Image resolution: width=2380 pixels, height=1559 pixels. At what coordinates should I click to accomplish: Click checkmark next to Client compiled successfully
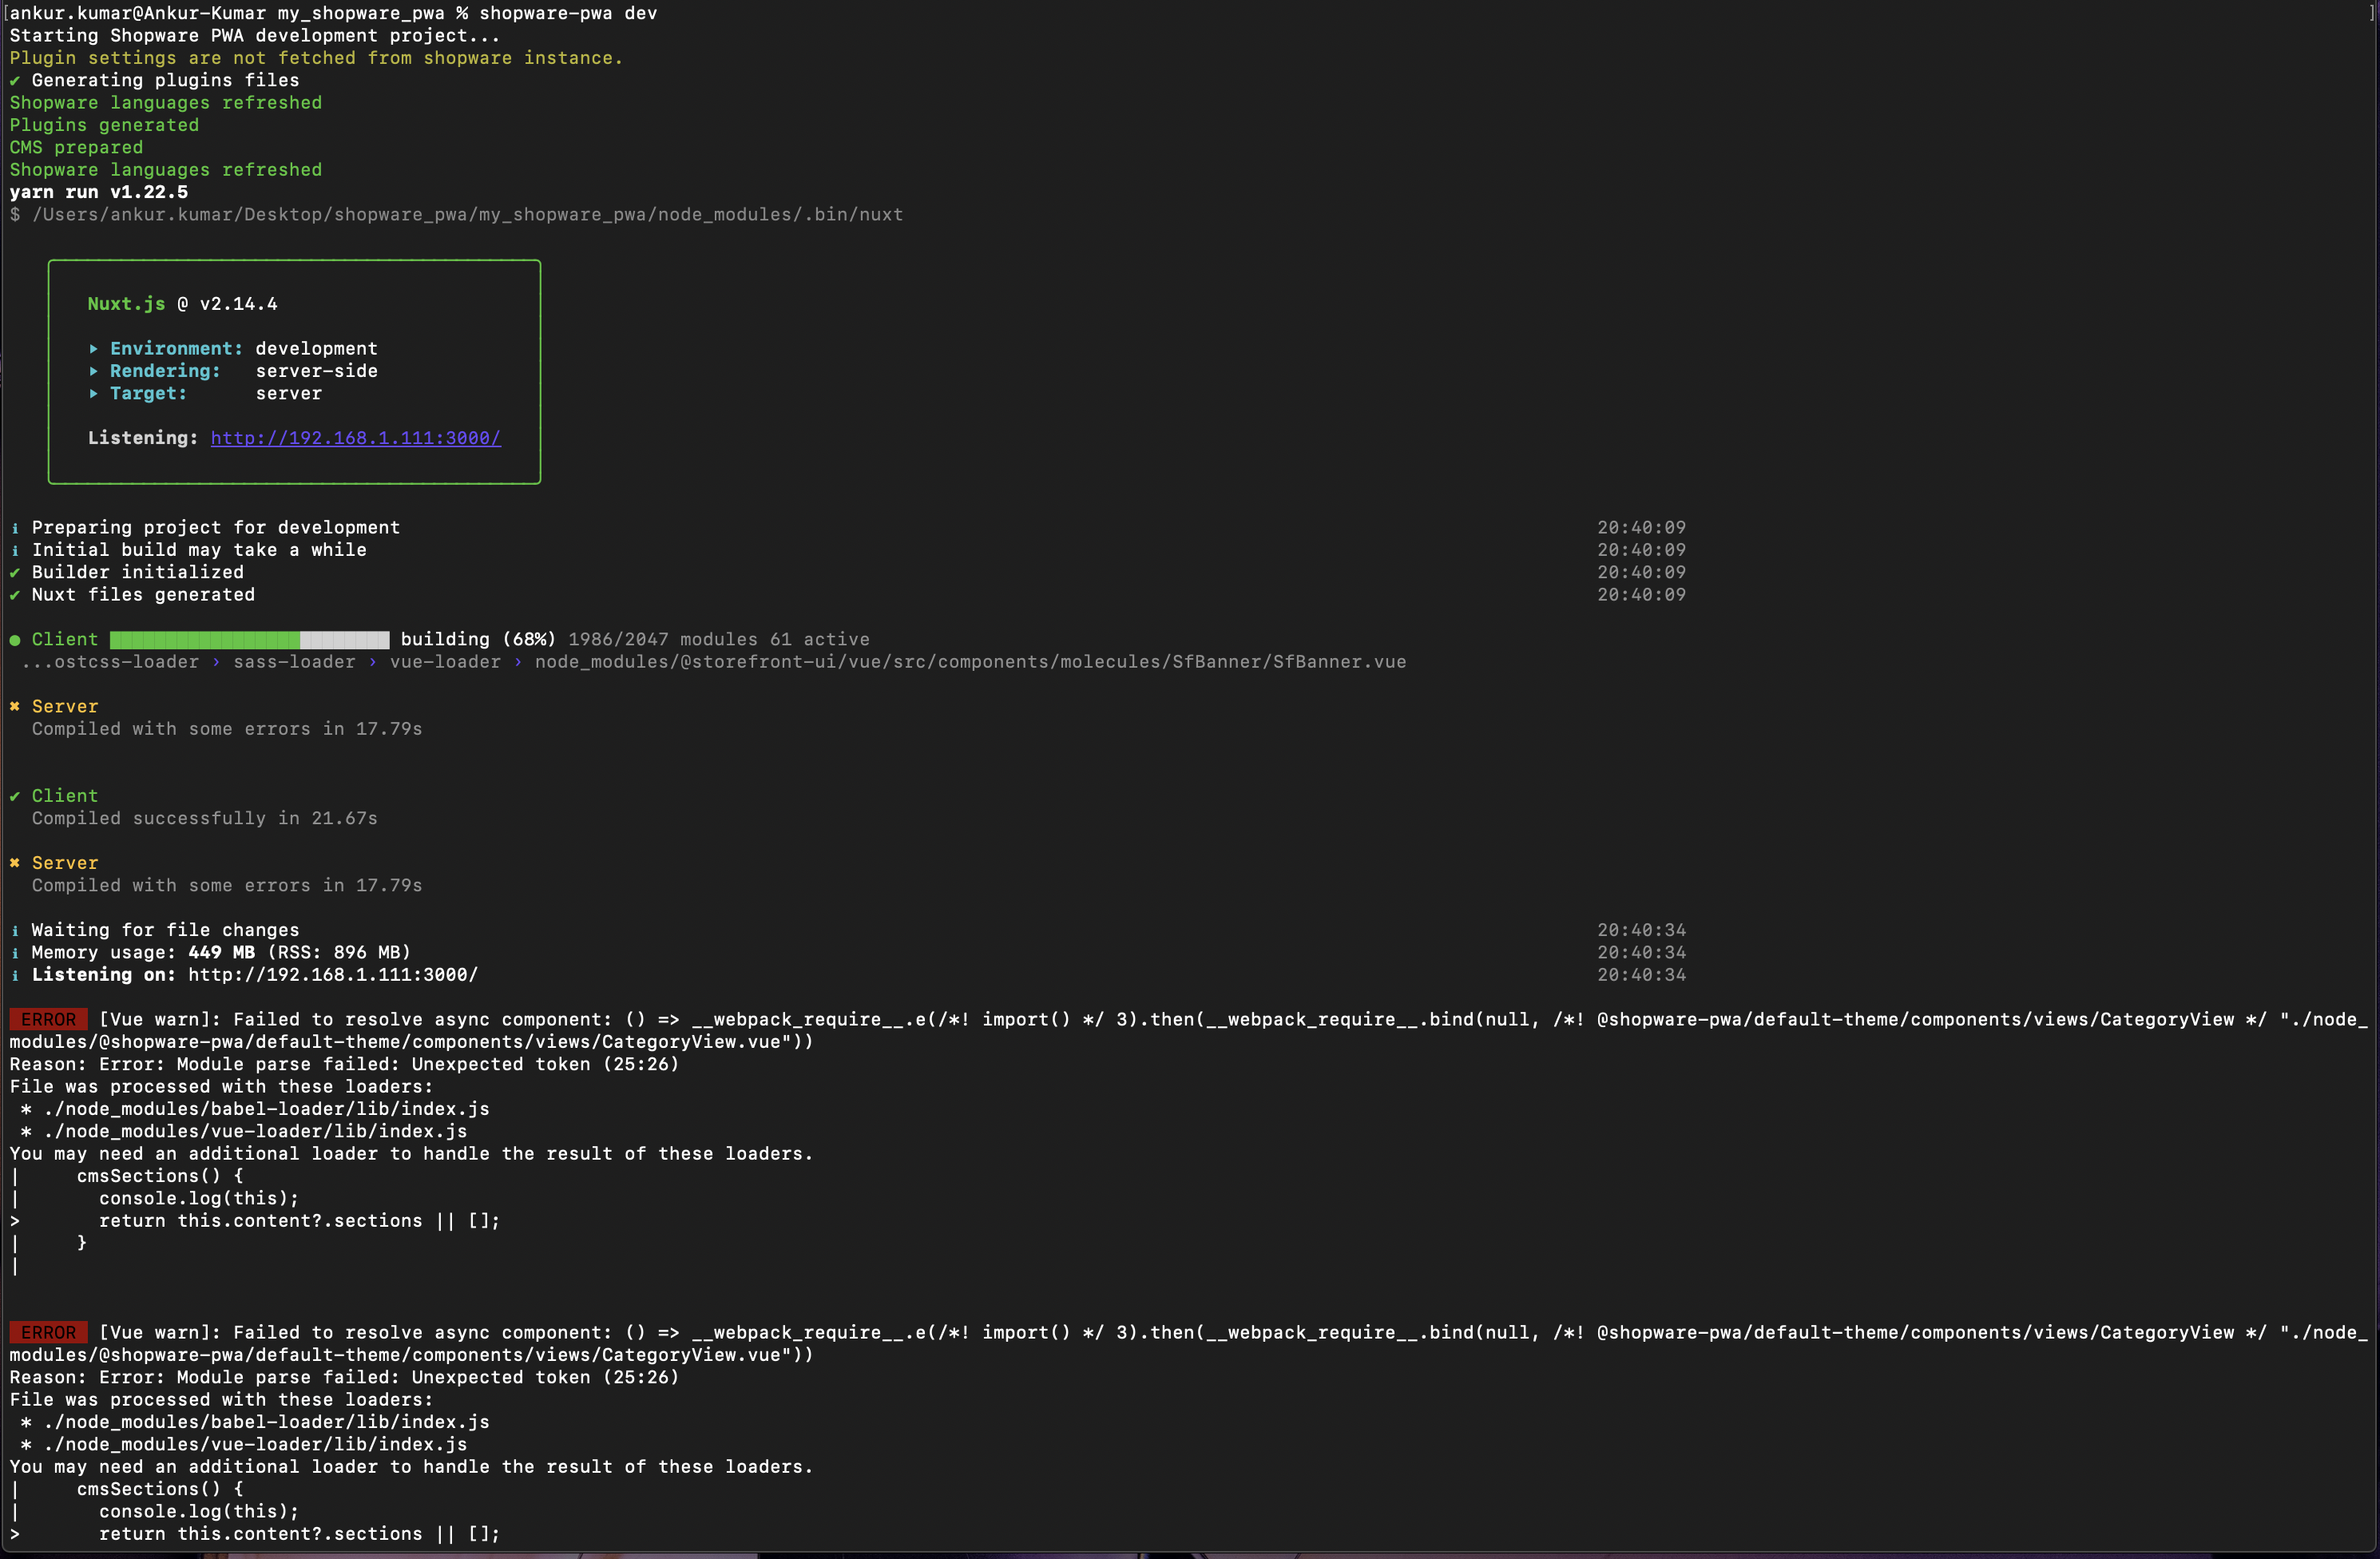pyautogui.click(x=15, y=797)
